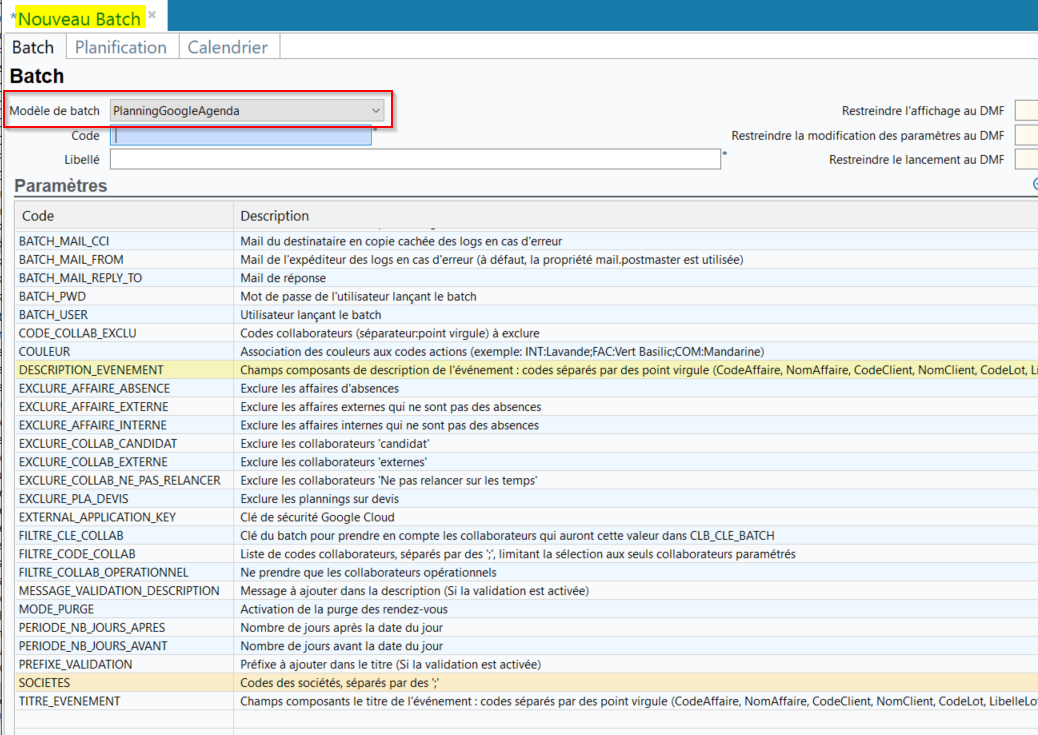Select the Batch tab
This screenshot has width=1038, height=735.
click(33, 47)
